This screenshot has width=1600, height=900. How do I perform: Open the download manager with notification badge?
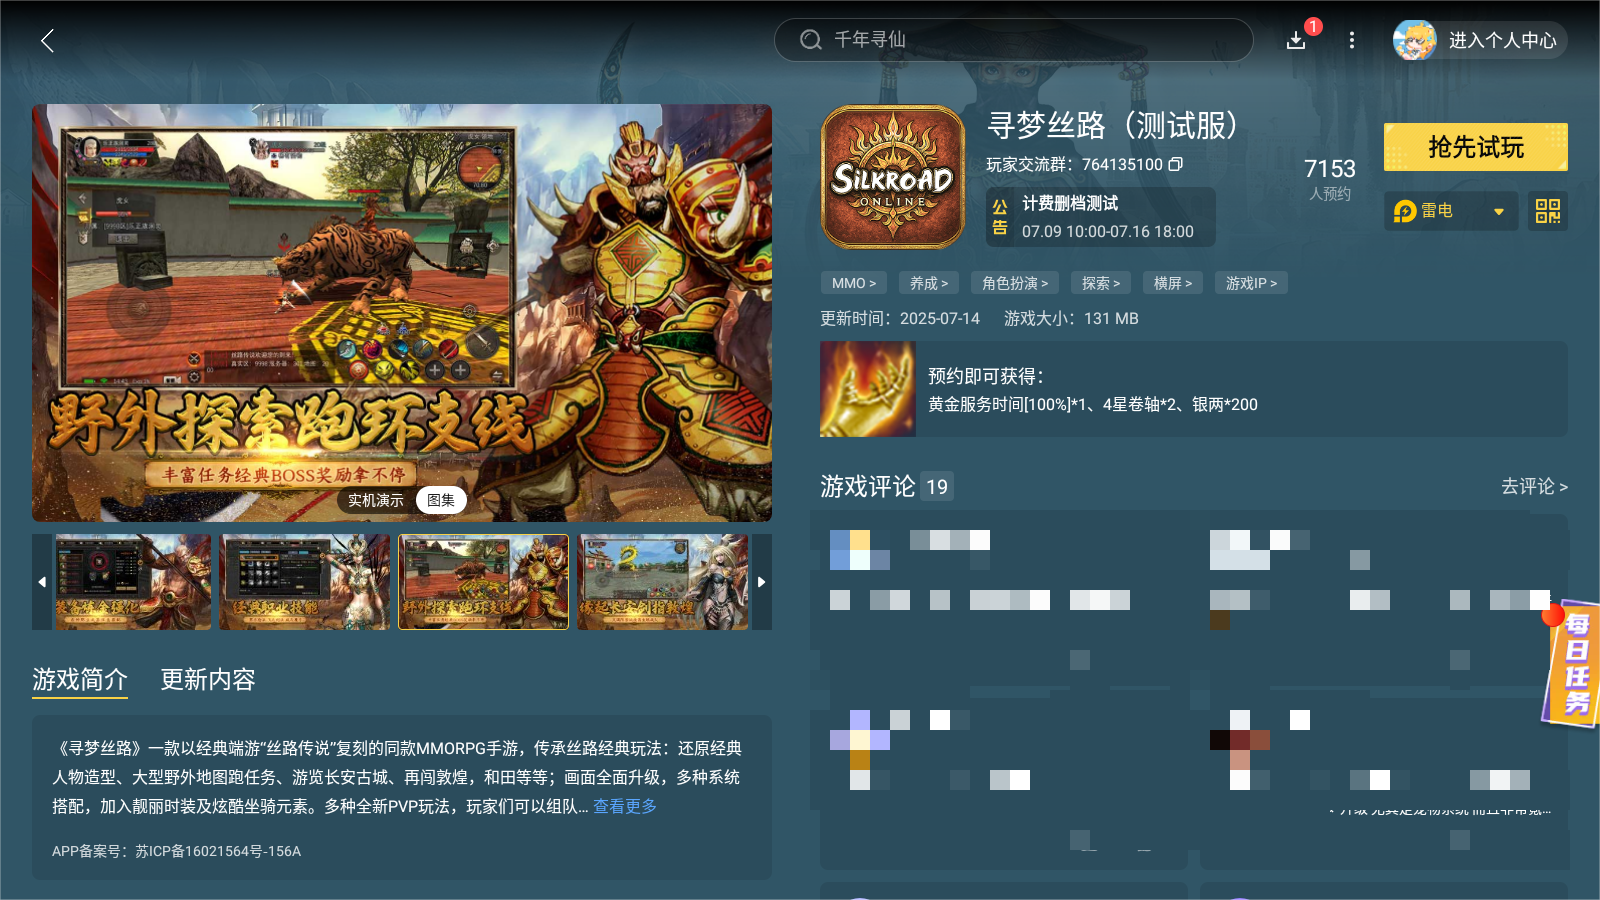pos(1295,41)
